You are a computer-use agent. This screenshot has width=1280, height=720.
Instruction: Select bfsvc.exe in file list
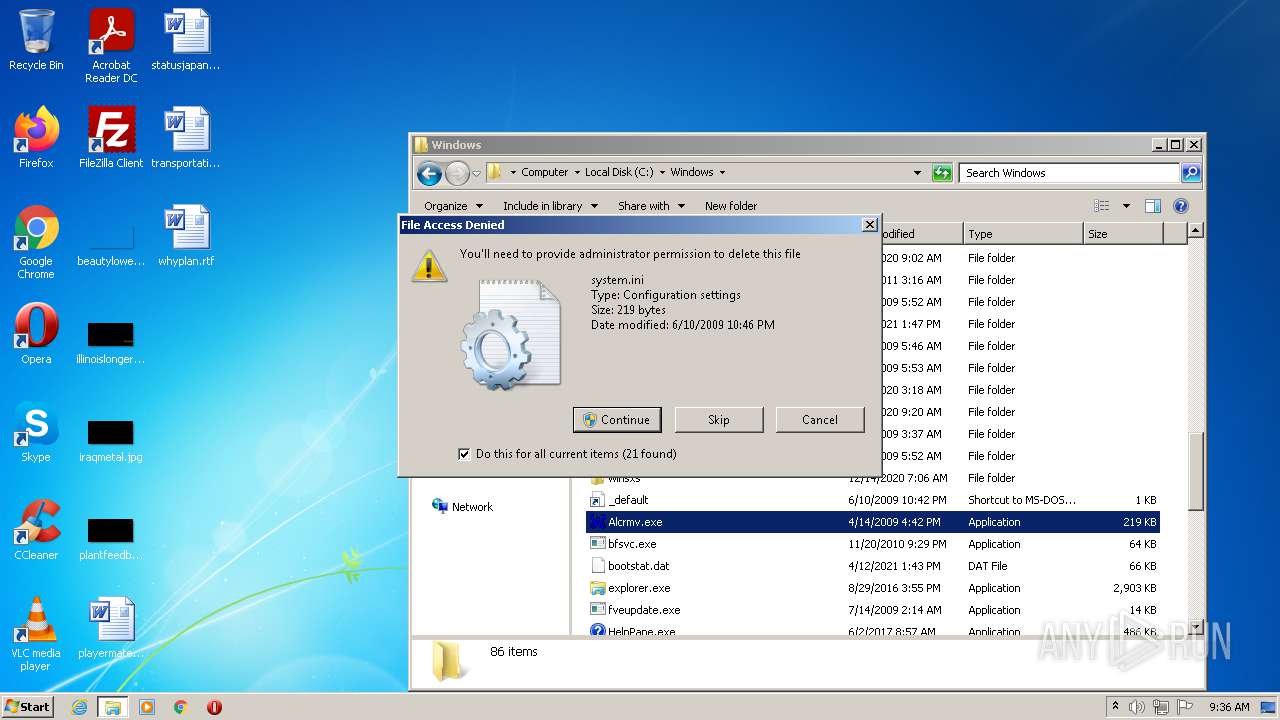tap(872, 544)
